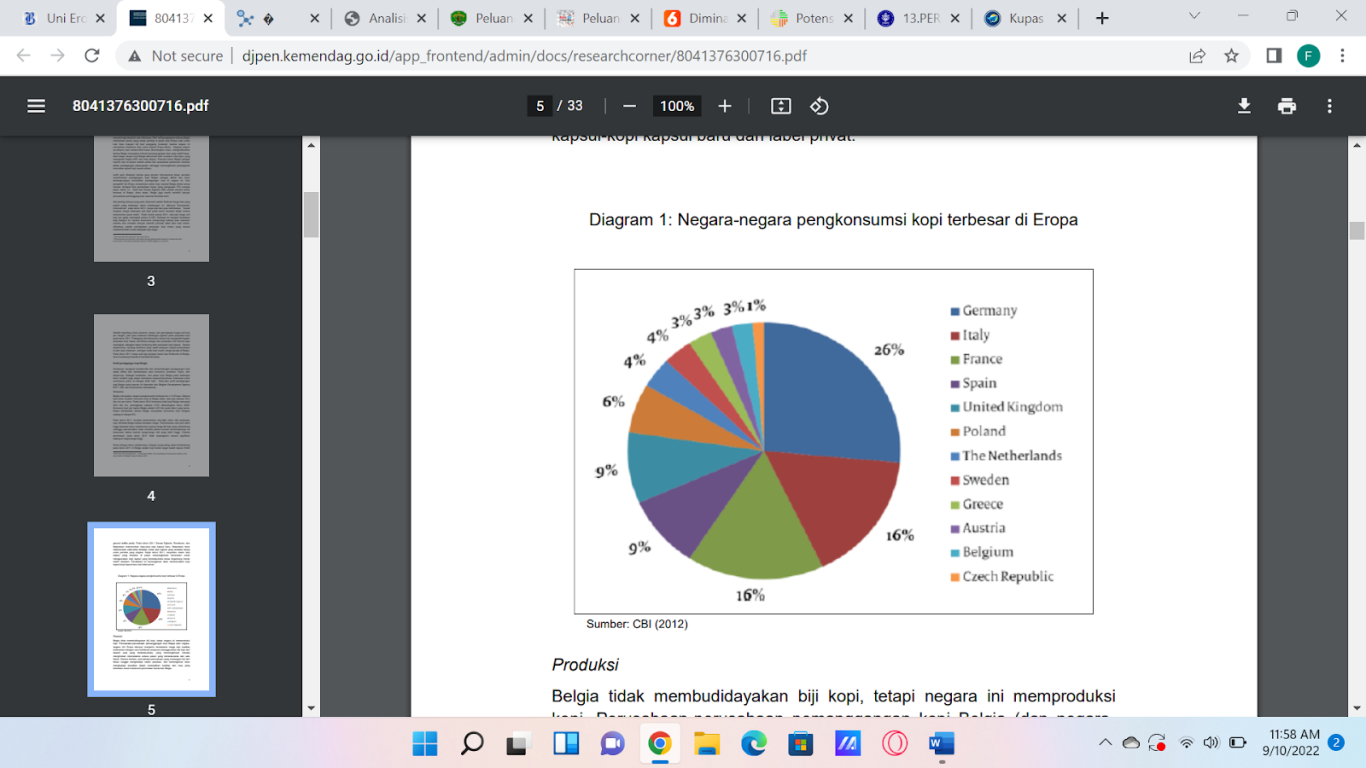Open a new browser tab
The image size is (1366, 768).
coord(1102,18)
